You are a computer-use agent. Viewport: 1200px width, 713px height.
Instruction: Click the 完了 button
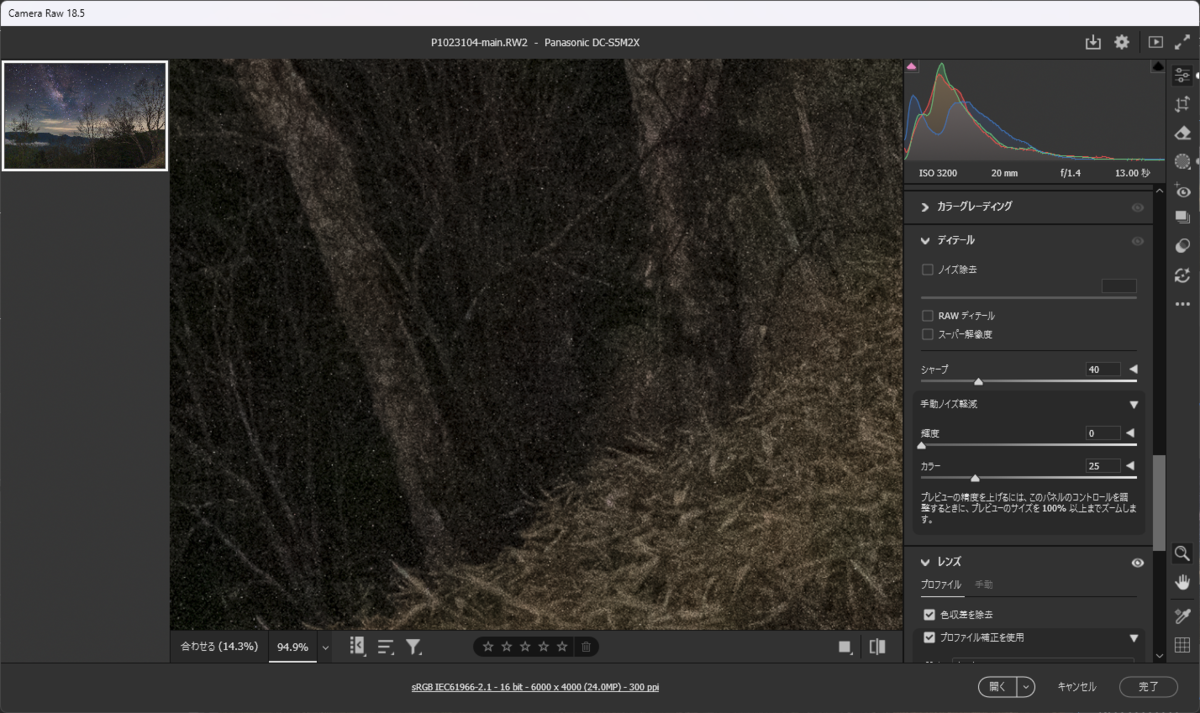click(x=1149, y=687)
